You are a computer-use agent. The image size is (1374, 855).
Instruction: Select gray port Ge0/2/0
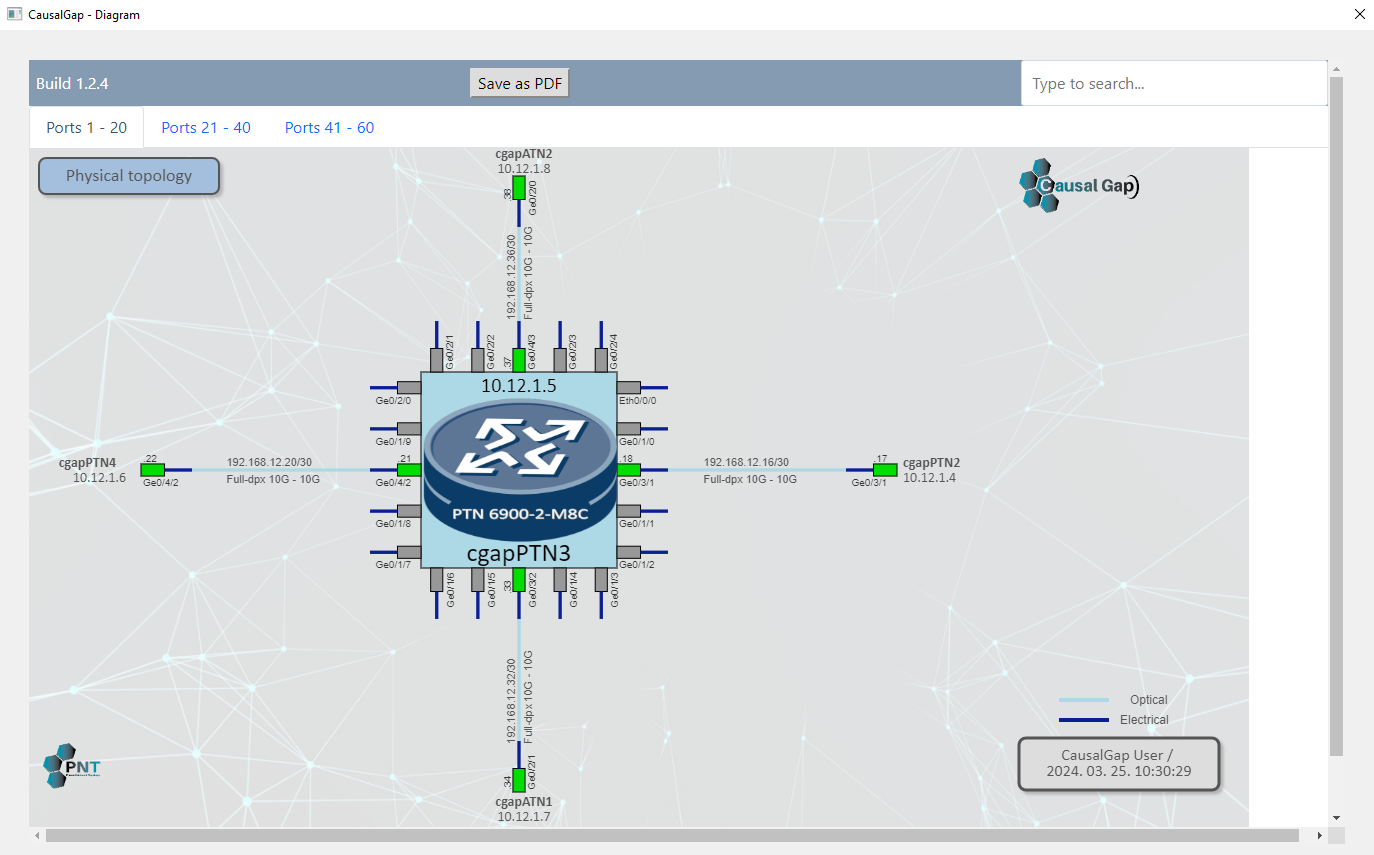click(409, 387)
